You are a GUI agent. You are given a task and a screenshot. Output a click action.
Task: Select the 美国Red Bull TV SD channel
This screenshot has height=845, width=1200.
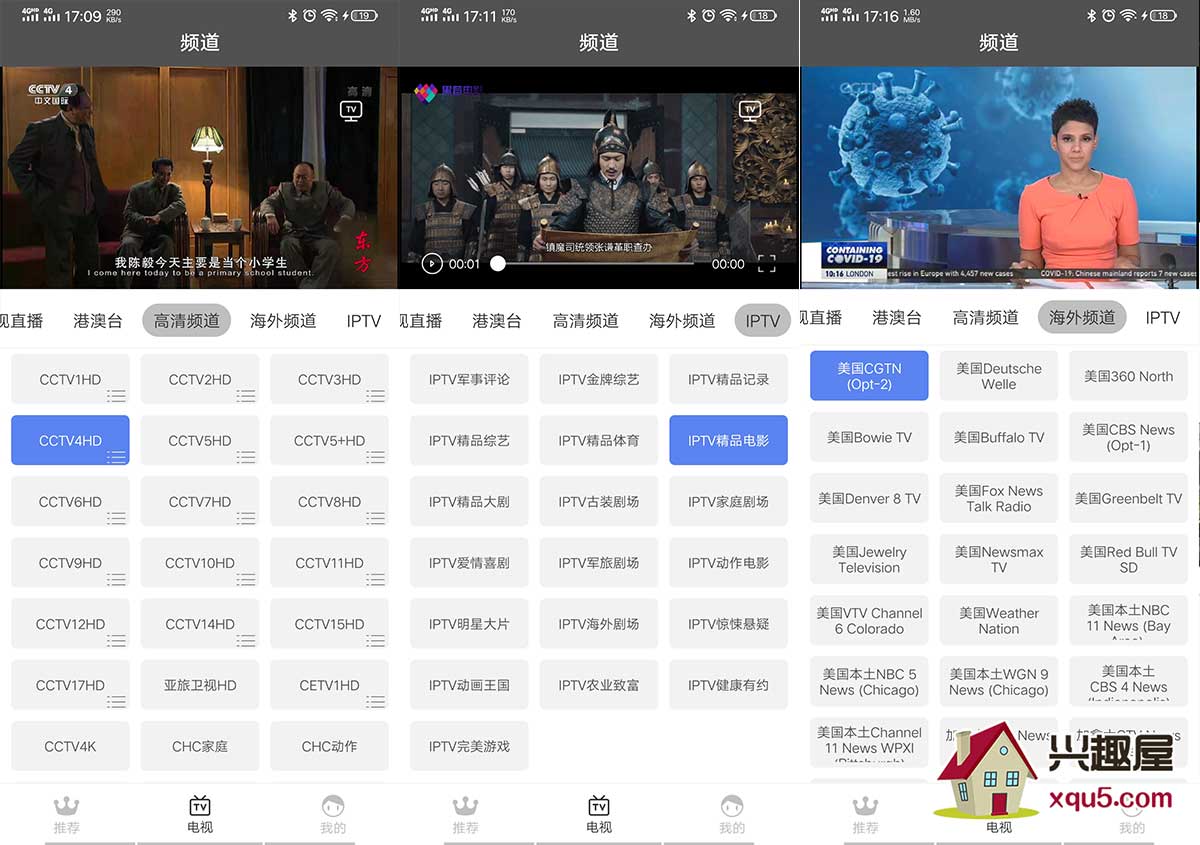tap(1128, 559)
